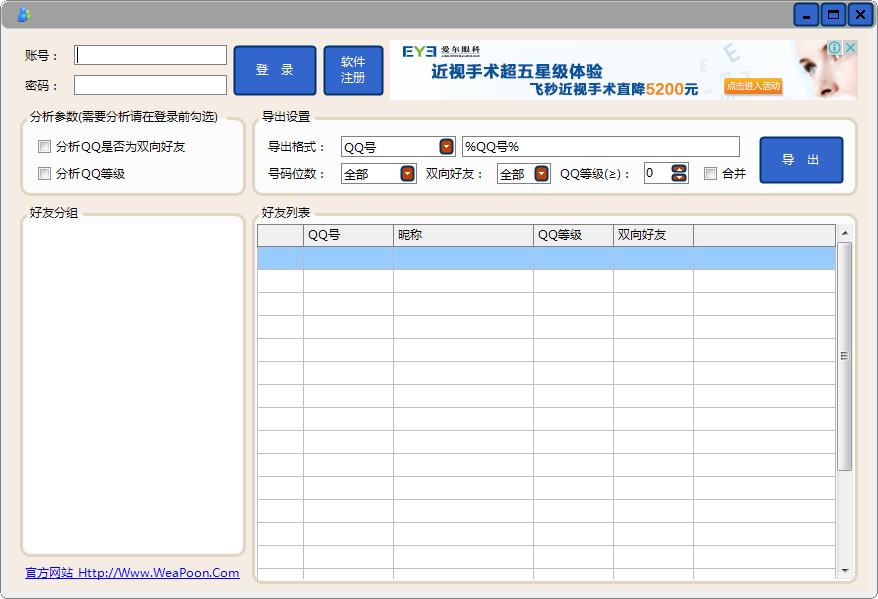Click the friend list vertical scrollbar thumb
The width and height of the screenshot is (878, 599).
click(844, 356)
